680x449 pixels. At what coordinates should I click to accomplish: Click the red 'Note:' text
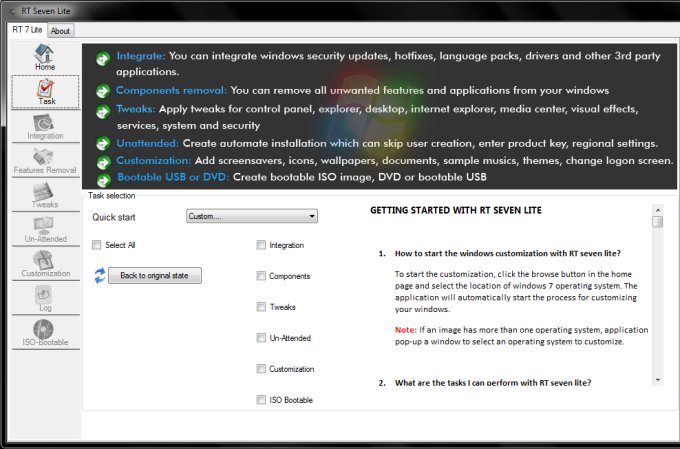(405, 330)
